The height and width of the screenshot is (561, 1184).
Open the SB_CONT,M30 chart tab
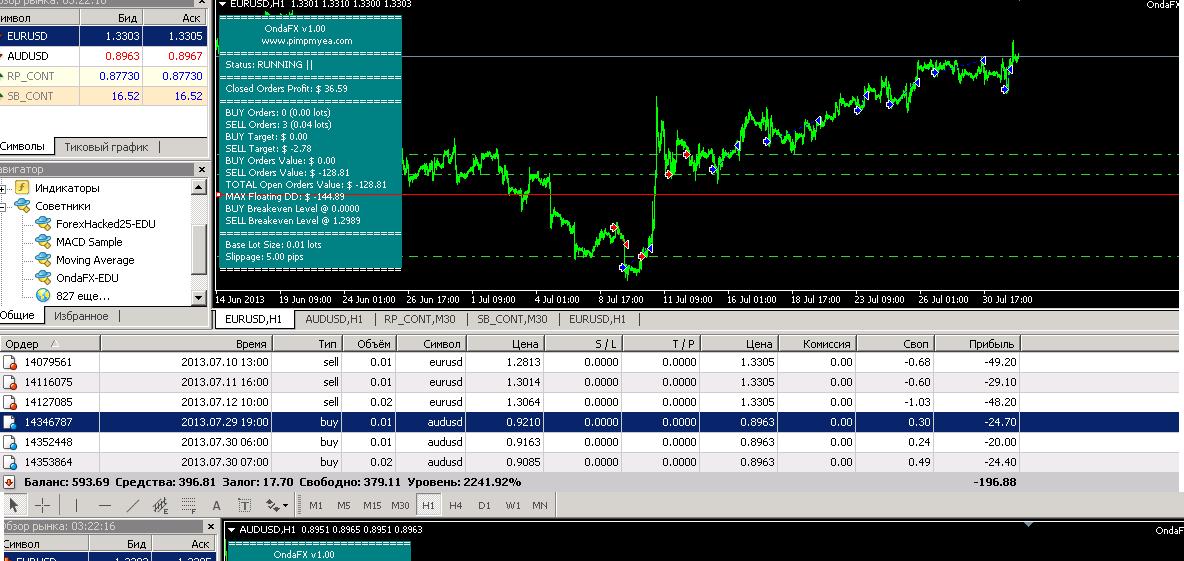point(513,319)
